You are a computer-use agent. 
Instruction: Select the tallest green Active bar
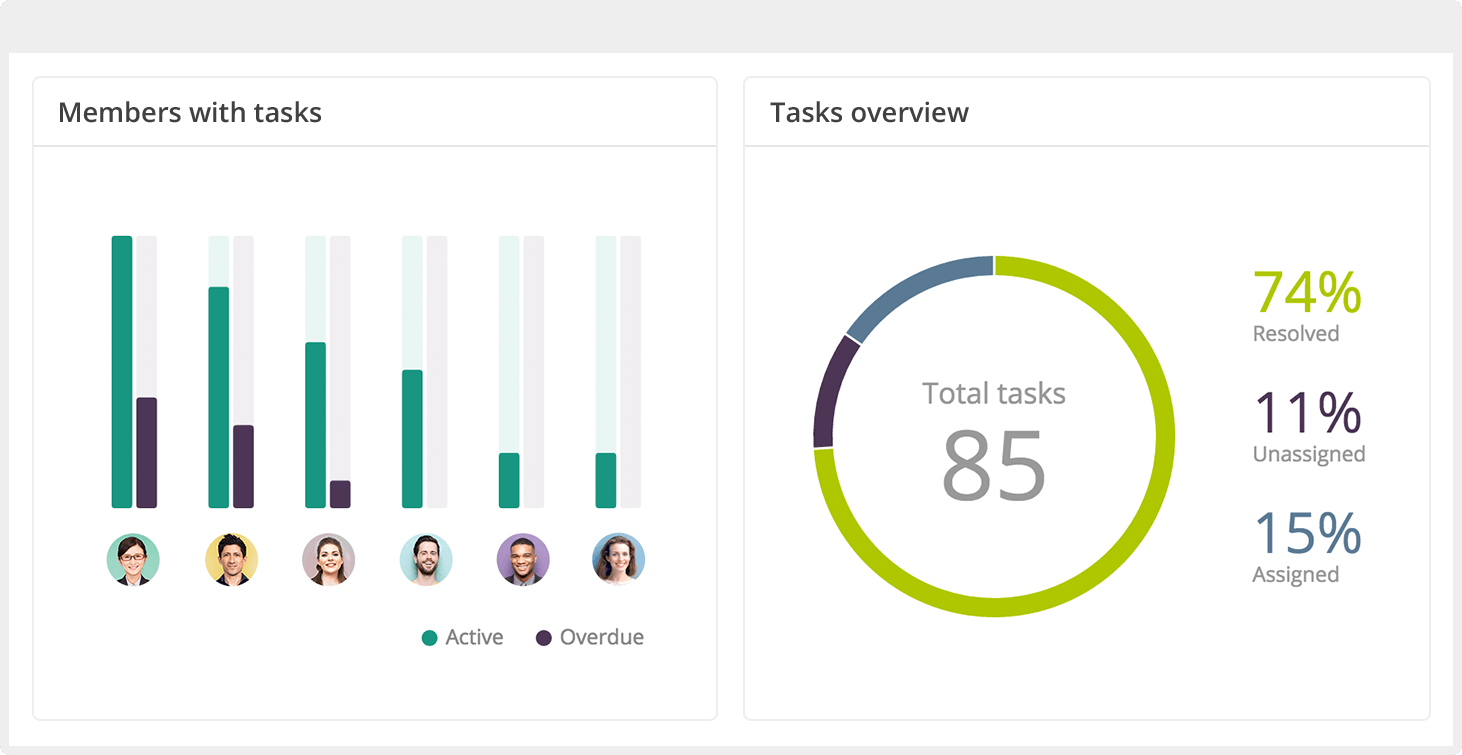[122, 372]
